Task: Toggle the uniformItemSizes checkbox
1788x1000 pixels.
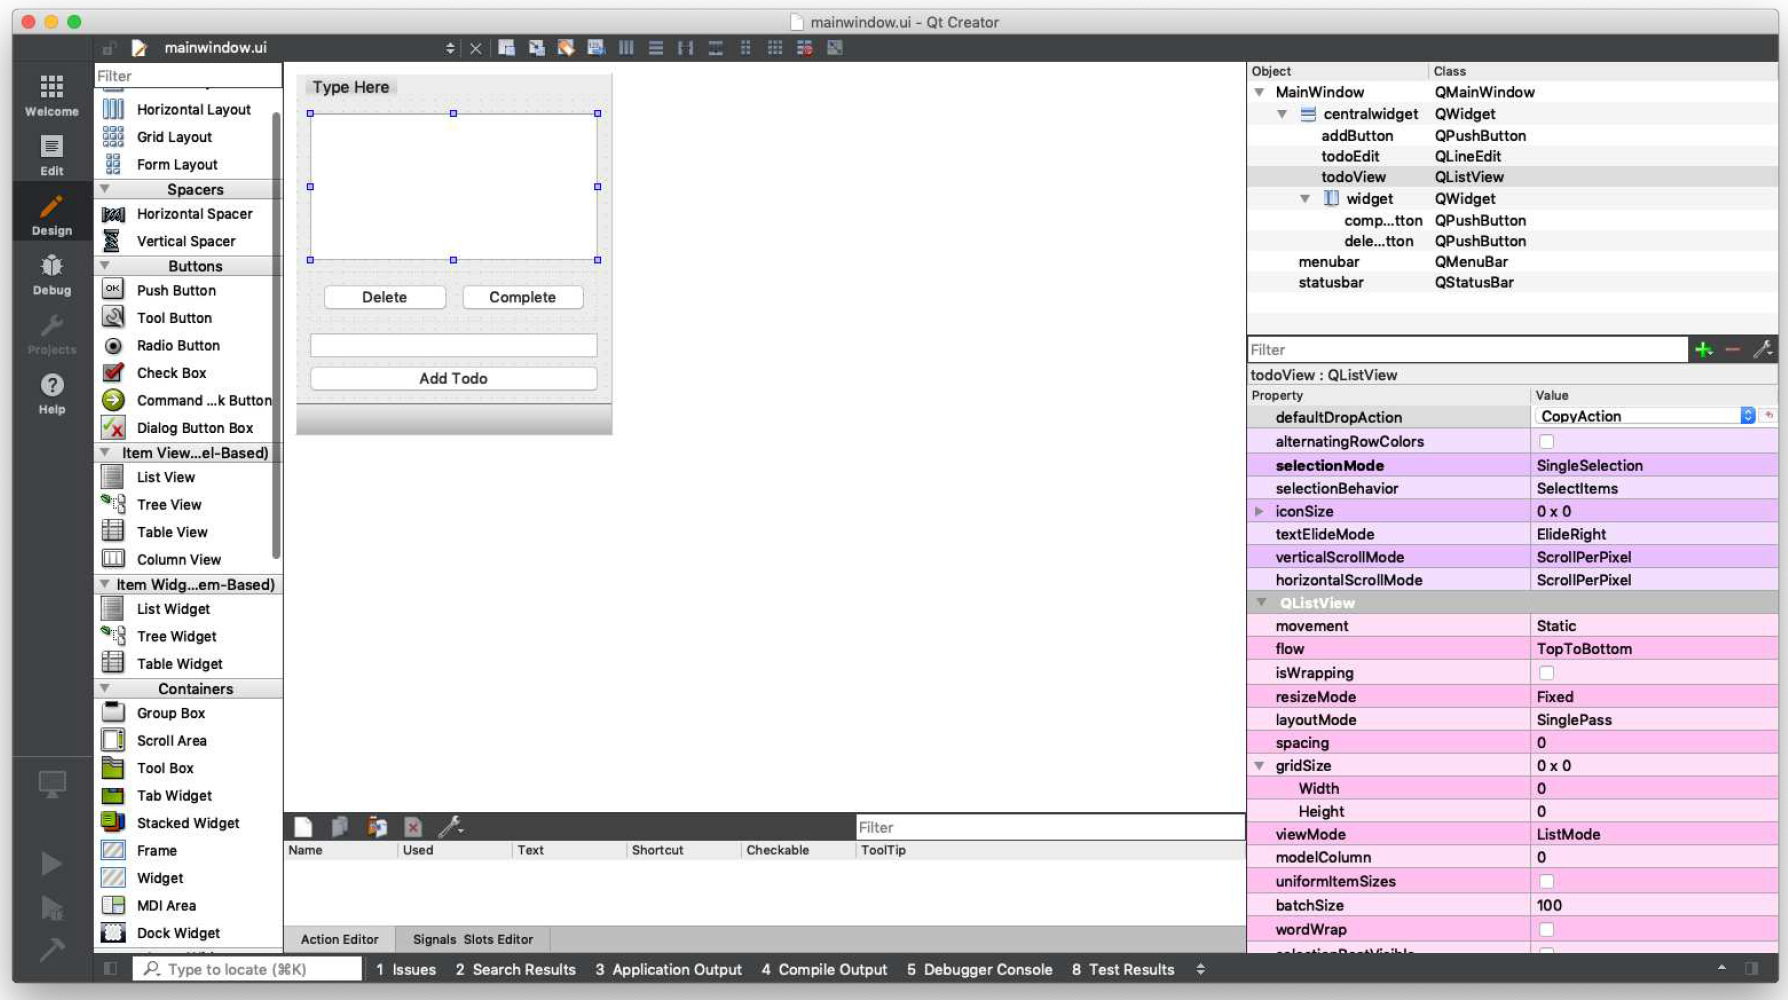Action: coord(1547,881)
